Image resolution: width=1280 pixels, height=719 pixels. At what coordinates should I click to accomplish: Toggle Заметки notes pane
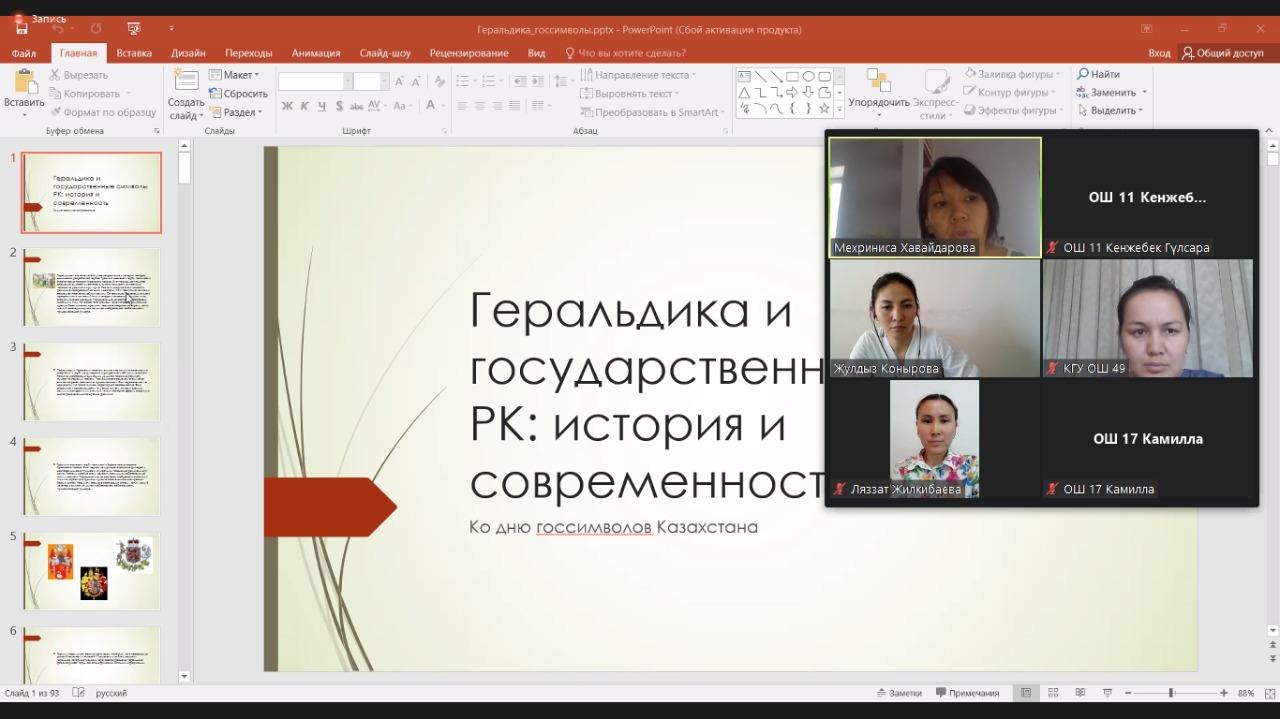pyautogui.click(x=898, y=693)
